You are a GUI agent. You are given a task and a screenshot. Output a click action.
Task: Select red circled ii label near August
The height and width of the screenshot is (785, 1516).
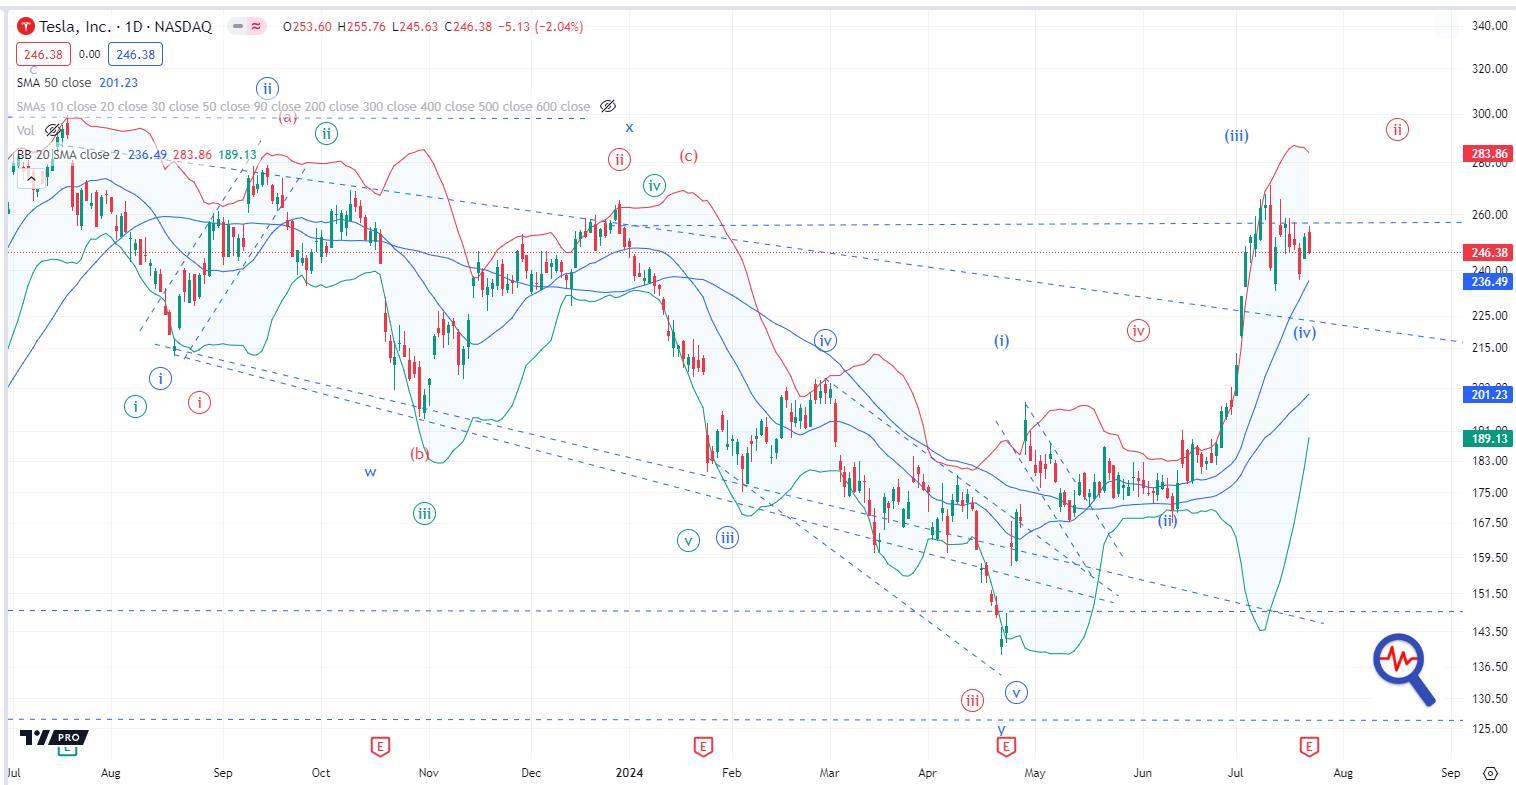pyautogui.click(x=1397, y=129)
